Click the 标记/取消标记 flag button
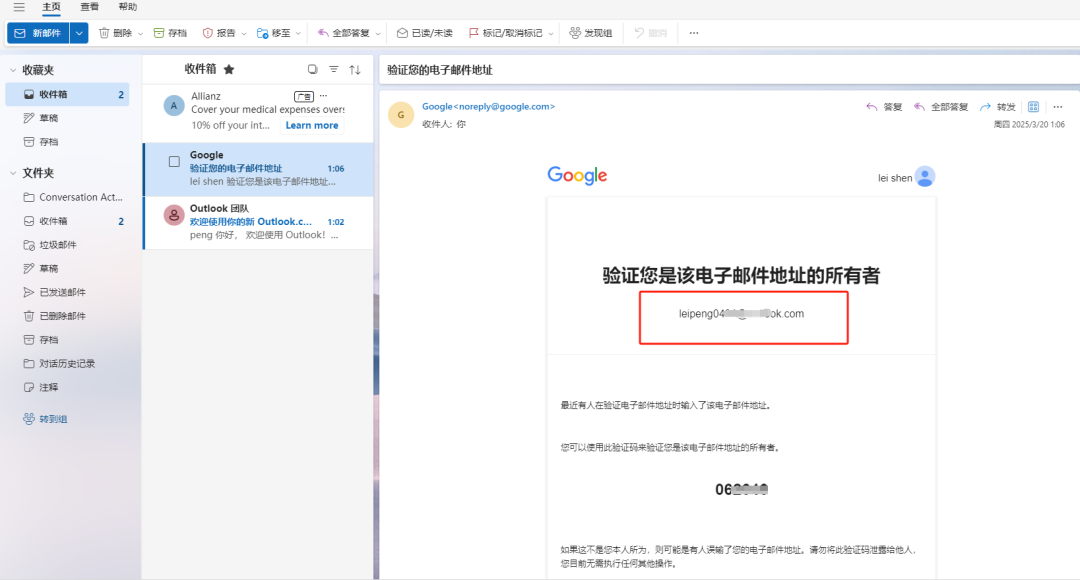 pos(506,33)
